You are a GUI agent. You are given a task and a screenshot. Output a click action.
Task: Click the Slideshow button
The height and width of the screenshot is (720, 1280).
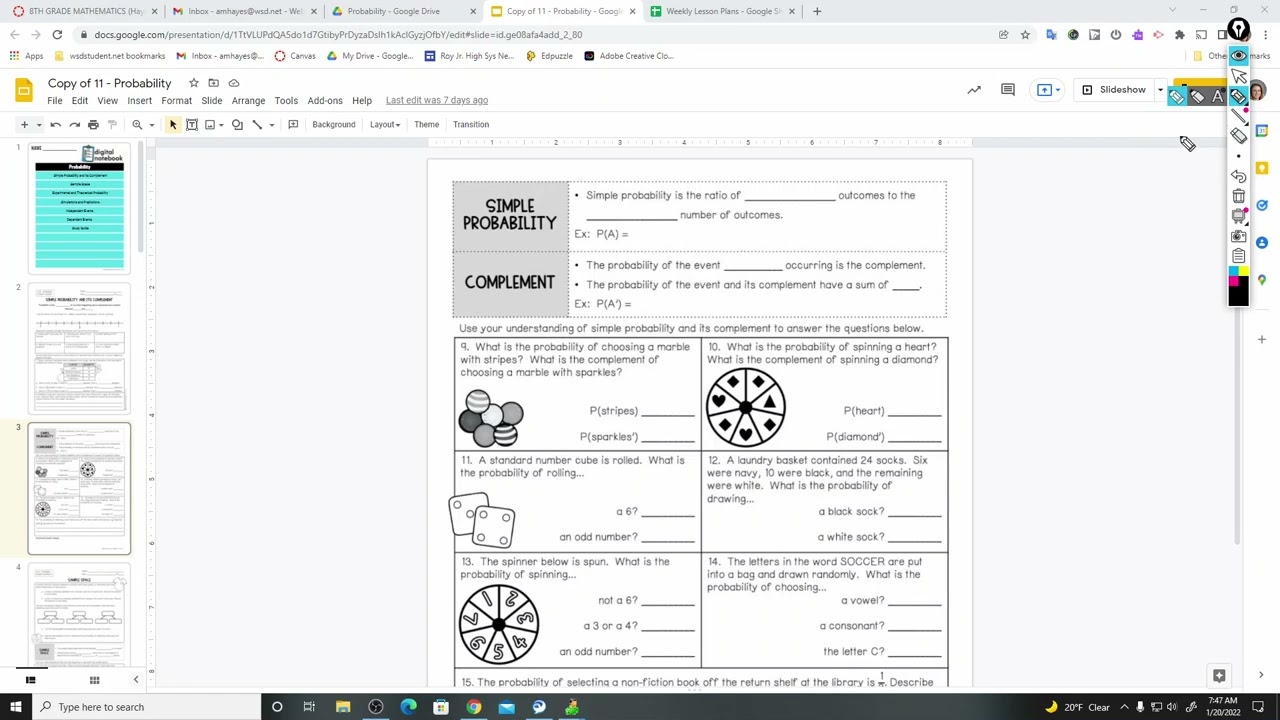coord(1113,90)
